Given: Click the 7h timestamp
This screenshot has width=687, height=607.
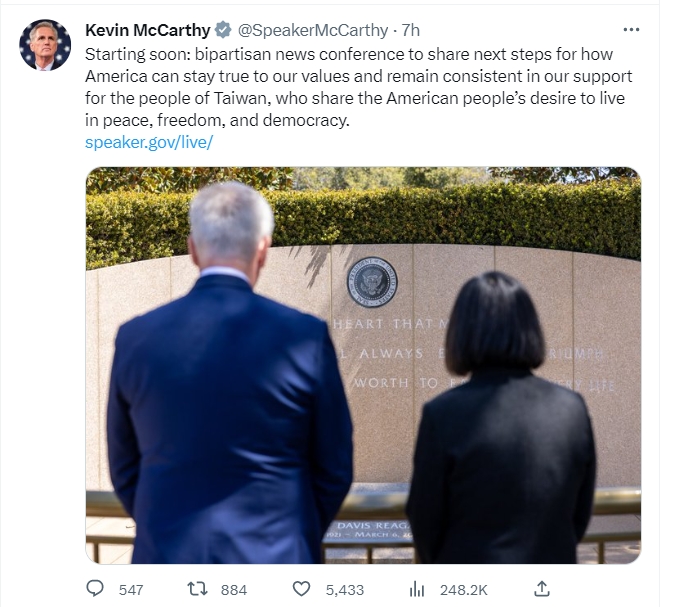Looking at the screenshot, I should coord(411,30).
